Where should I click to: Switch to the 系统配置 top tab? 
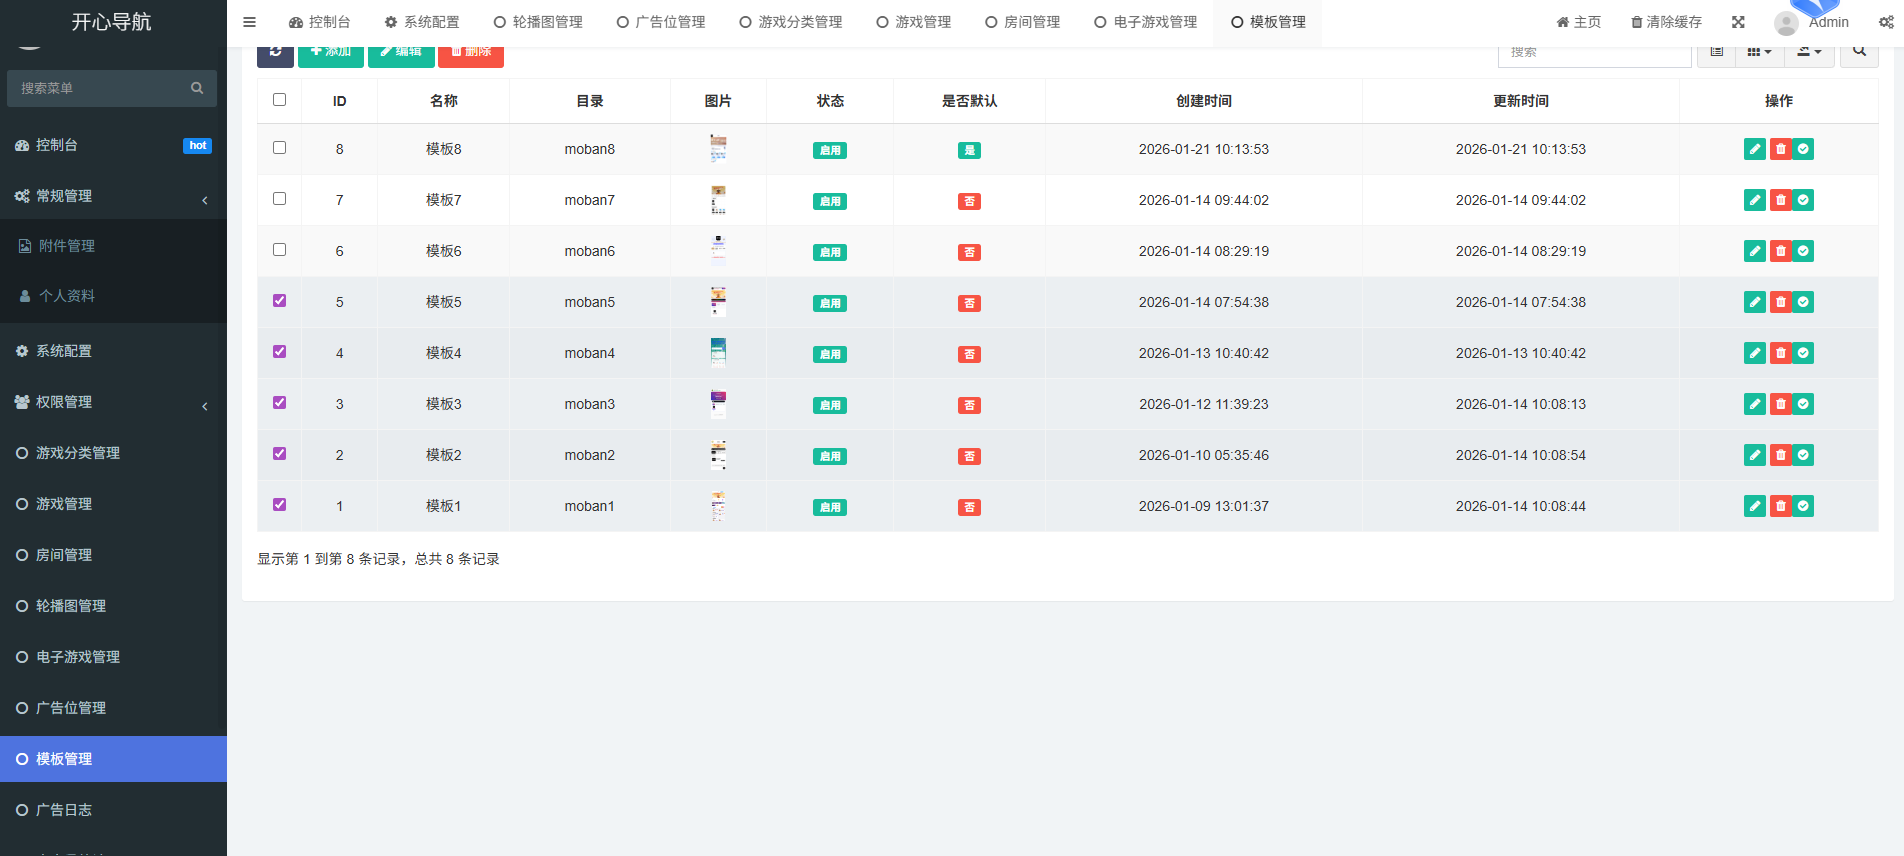422,22
